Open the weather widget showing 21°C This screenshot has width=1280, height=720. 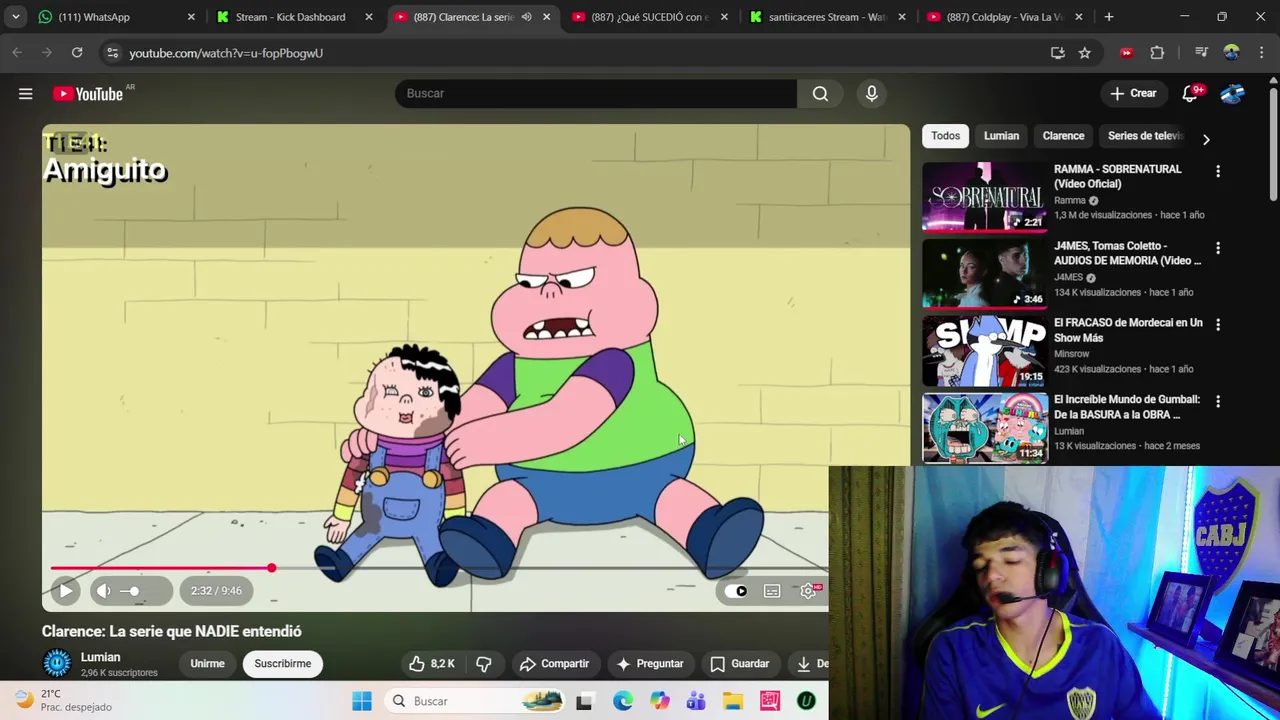click(x=63, y=700)
